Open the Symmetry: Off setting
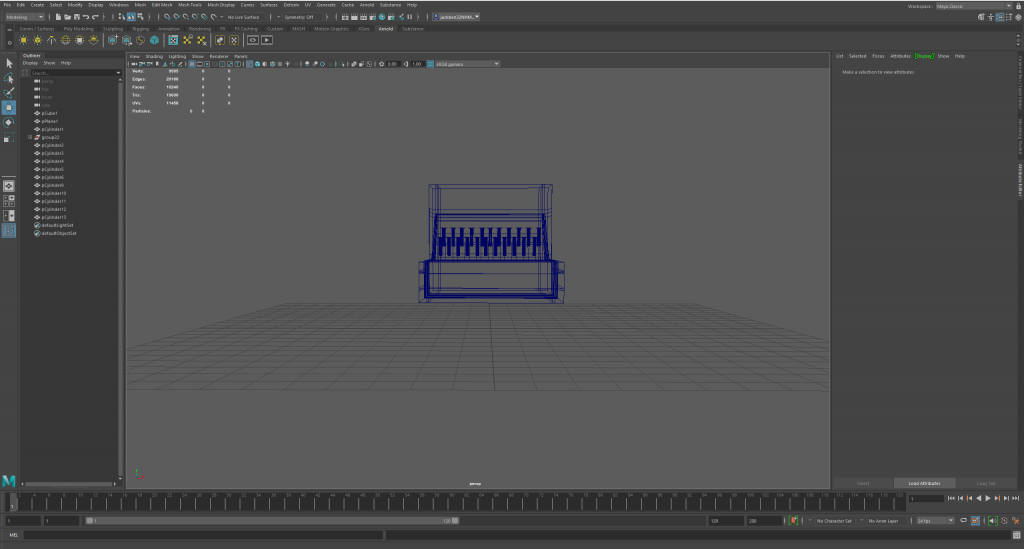Image resolution: width=1024 pixels, height=549 pixels. [298, 17]
